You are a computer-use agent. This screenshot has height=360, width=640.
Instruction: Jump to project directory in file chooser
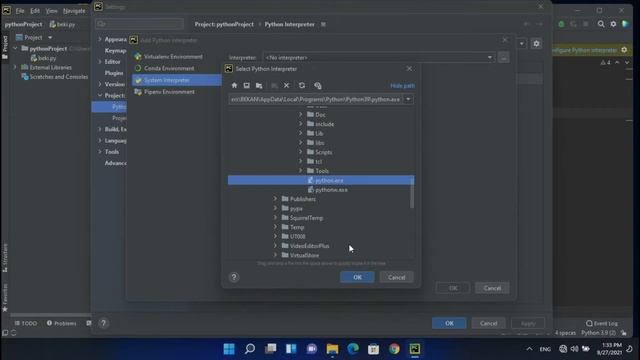click(259, 86)
